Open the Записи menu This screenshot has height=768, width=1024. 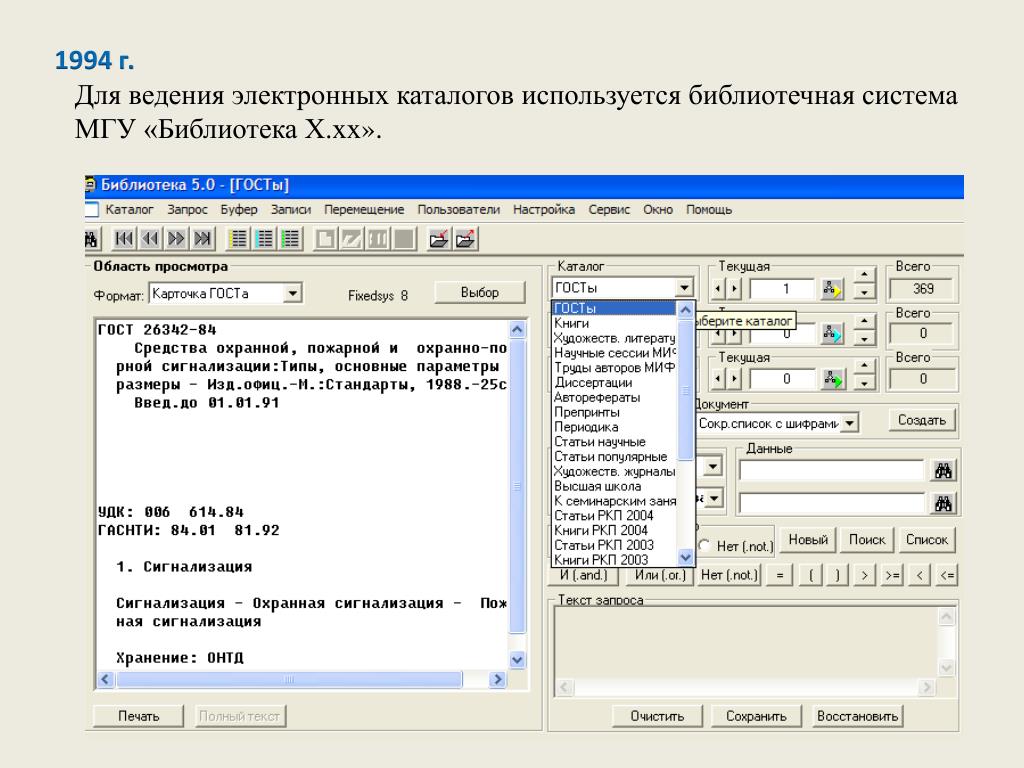[x=291, y=210]
